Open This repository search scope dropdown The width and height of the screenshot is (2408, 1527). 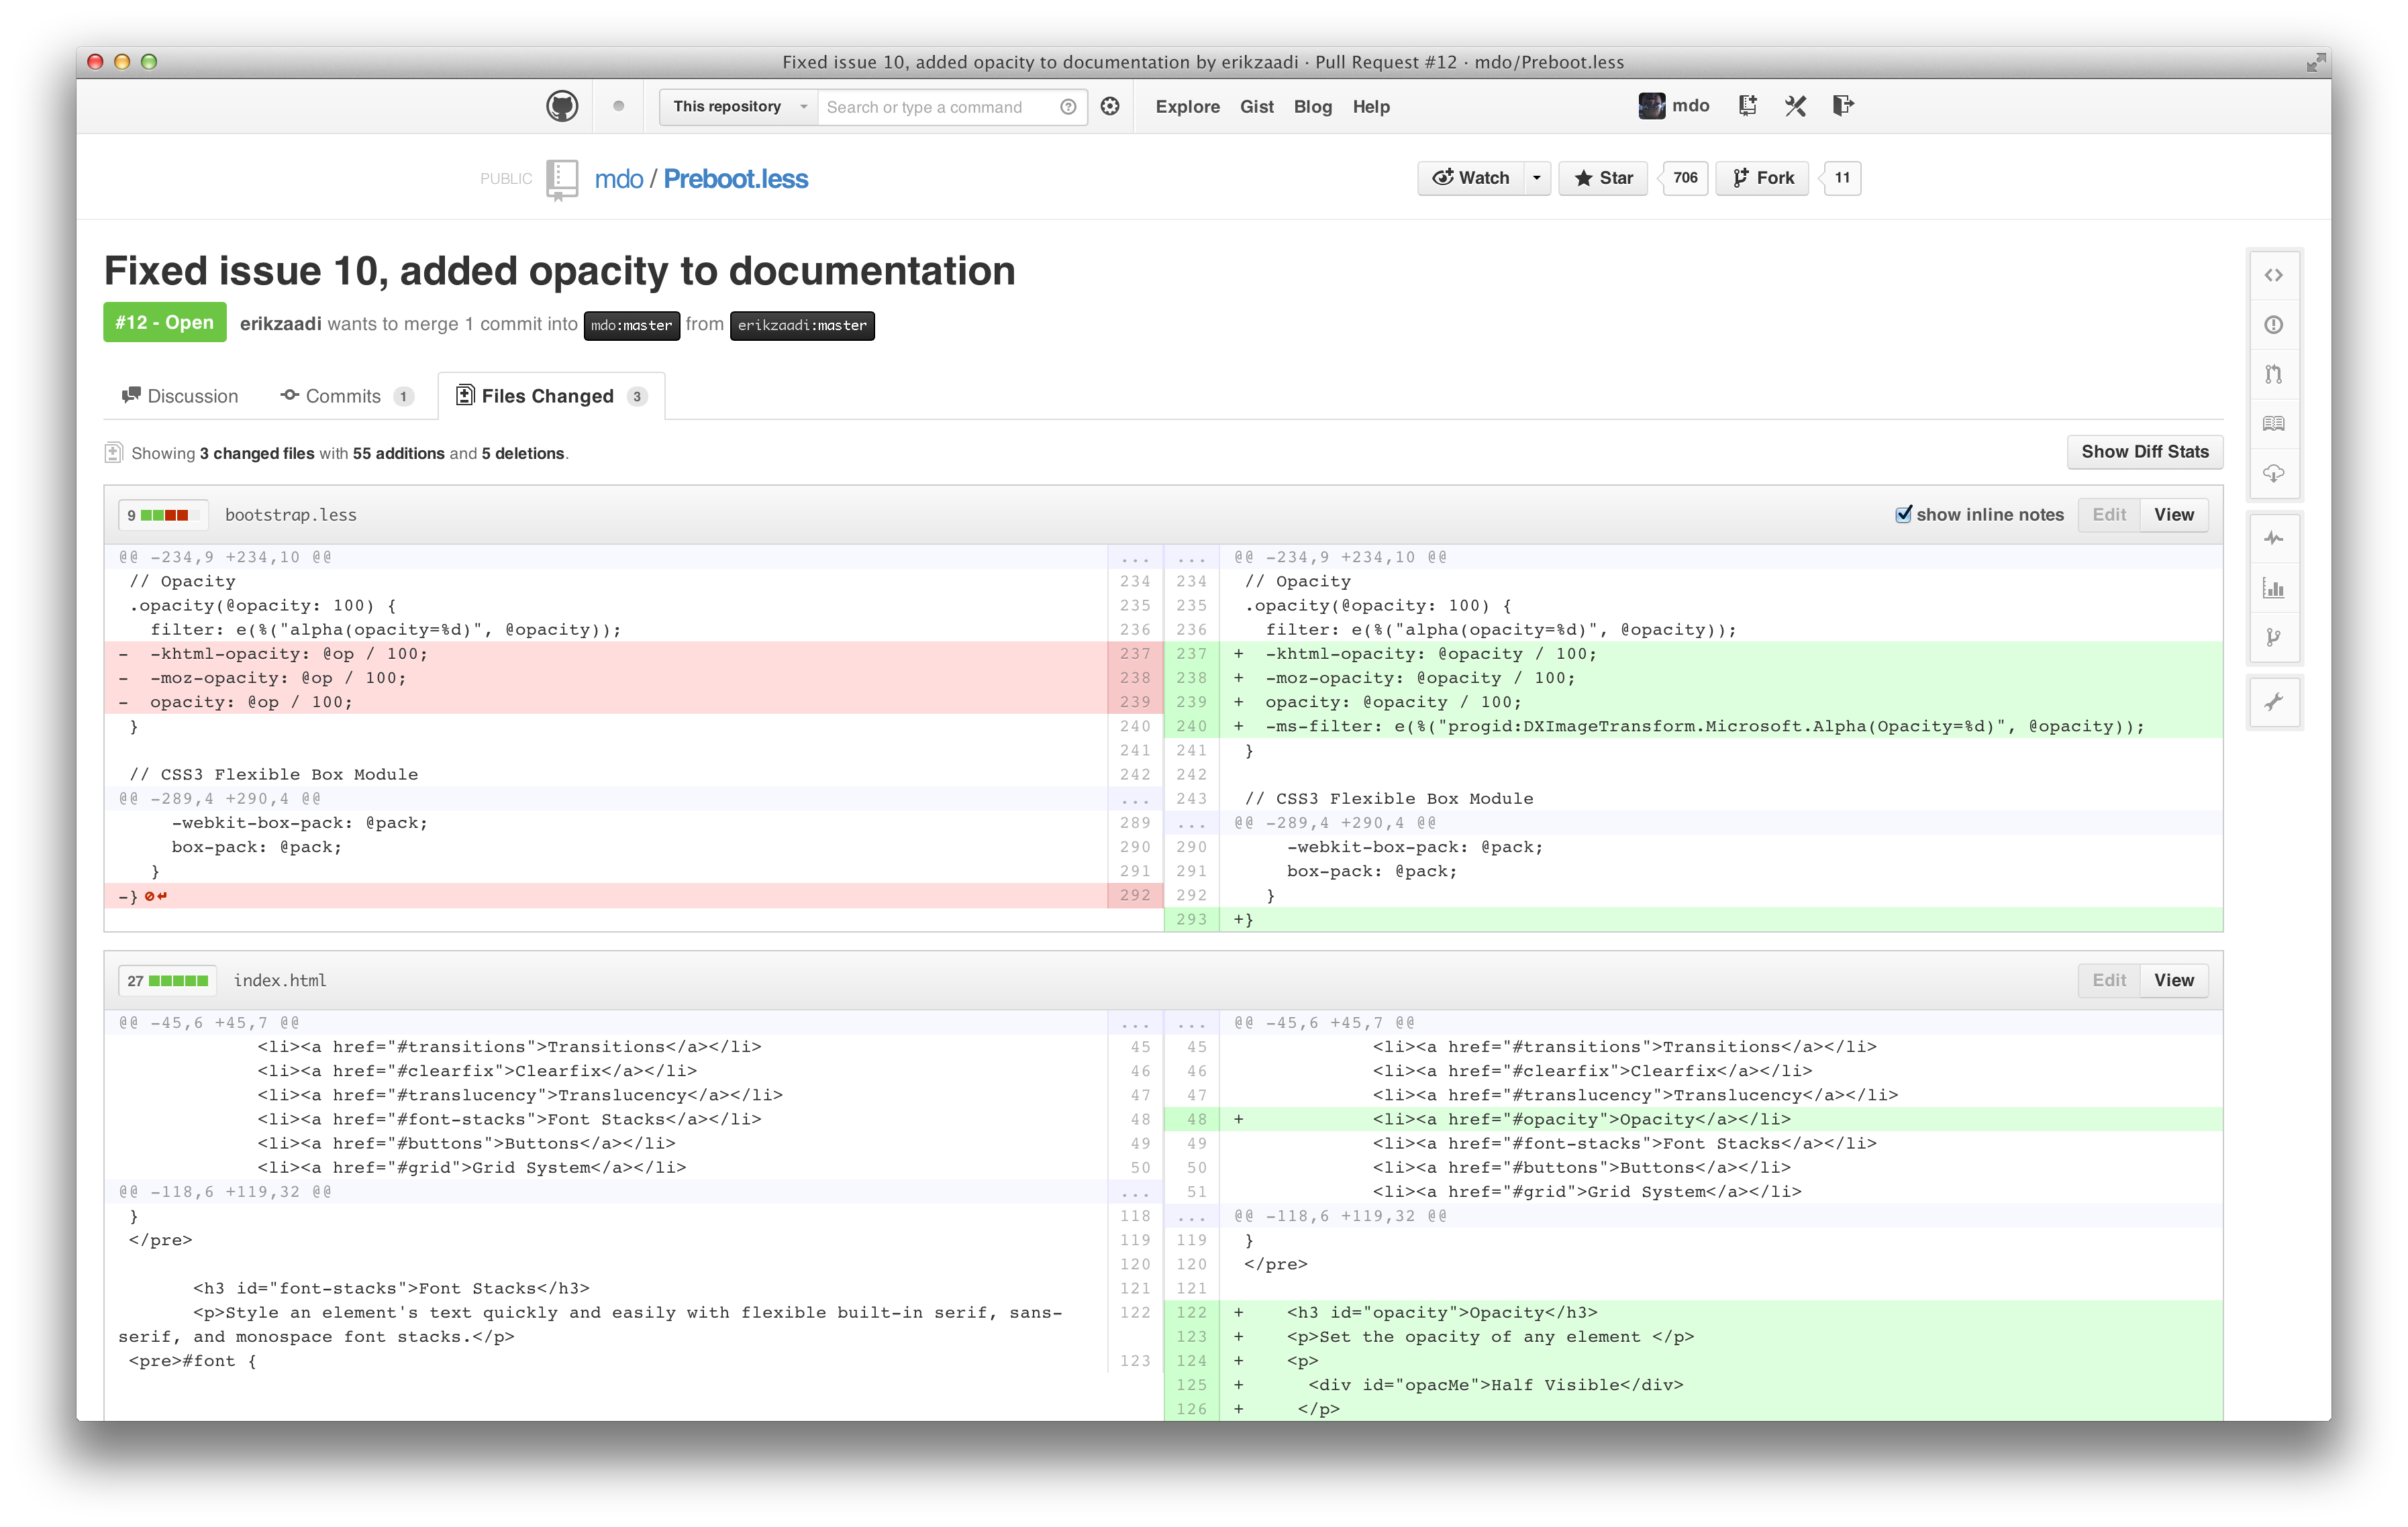coord(738,107)
